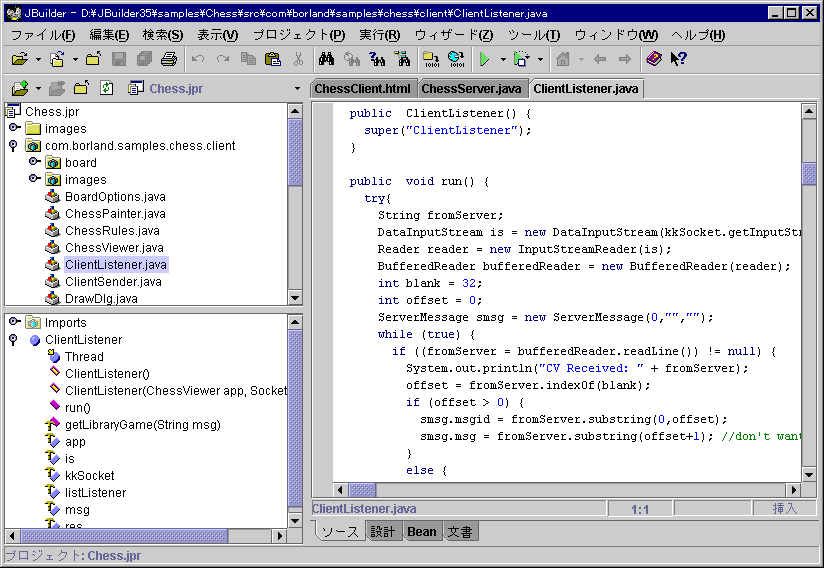This screenshot has width=824, height=568.
Task: Switch to the ChessServer.java tab
Action: pyautogui.click(x=472, y=88)
